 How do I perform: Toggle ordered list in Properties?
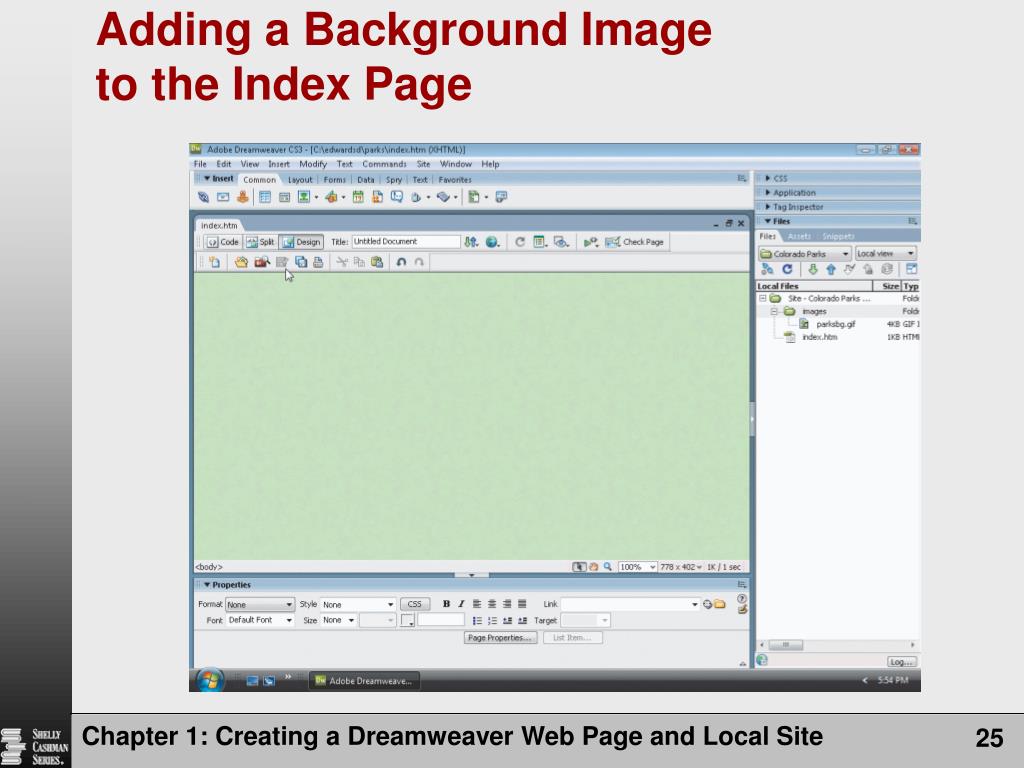pos(492,620)
